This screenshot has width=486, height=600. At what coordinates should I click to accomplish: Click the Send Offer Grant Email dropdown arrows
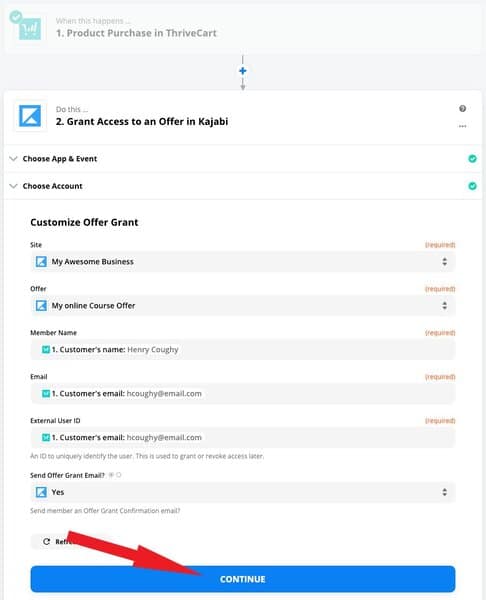(x=444, y=492)
